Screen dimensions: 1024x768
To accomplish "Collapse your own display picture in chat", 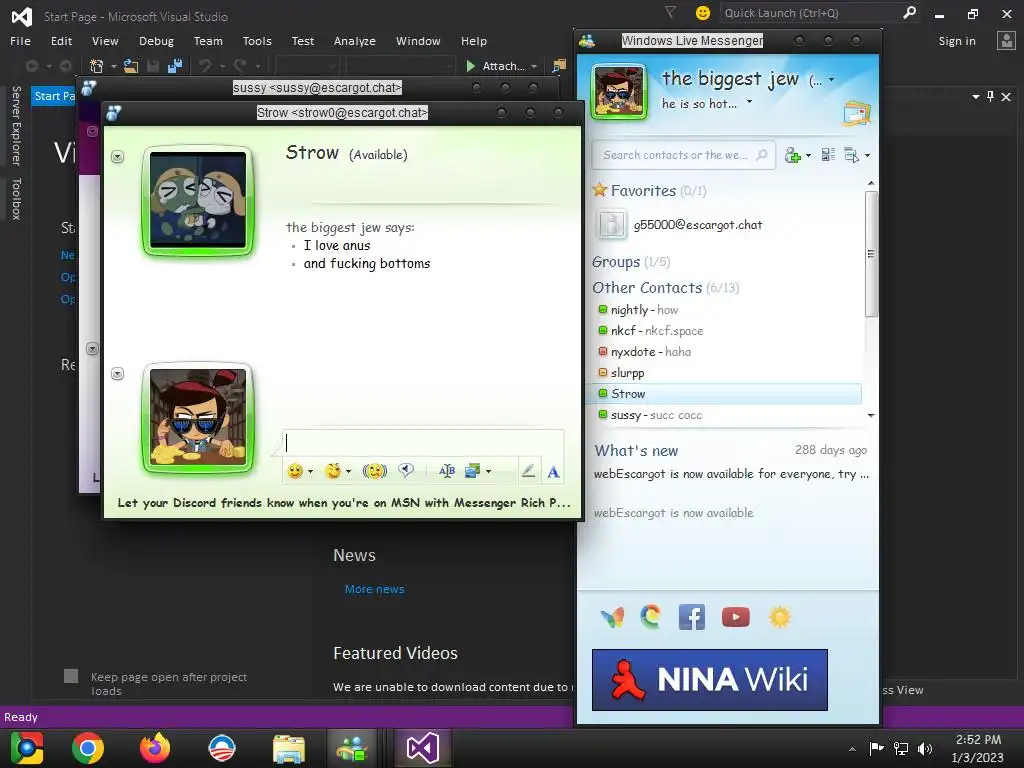I will (118, 374).
